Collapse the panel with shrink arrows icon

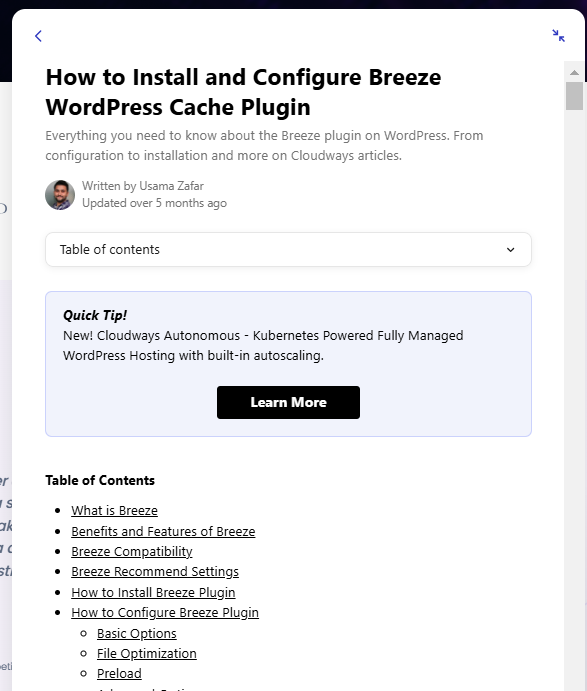pyautogui.click(x=558, y=36)
